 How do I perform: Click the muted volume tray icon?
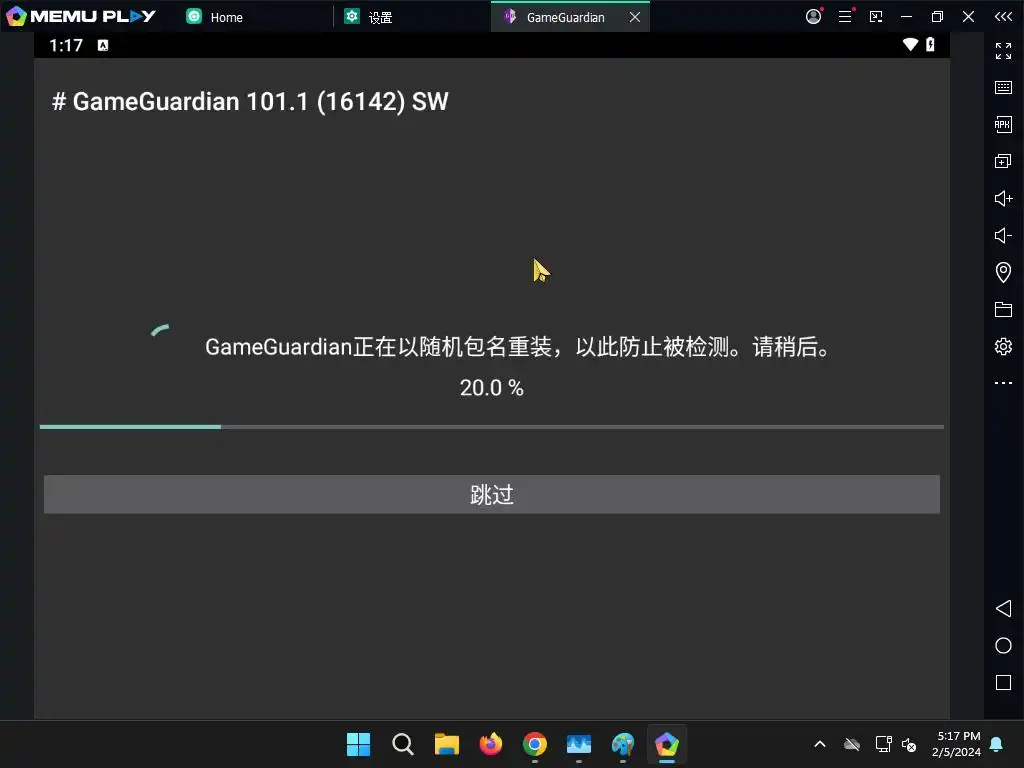point(909,744)
